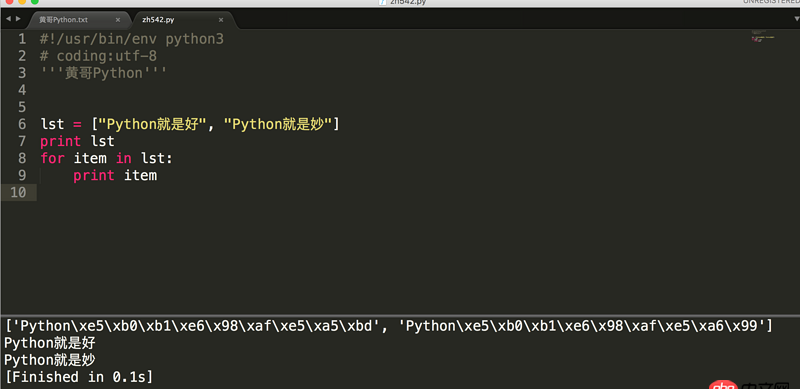Viewport: 800px width, 389px height.
Task: Click the shebang line '#!/usr/bin/env python3'
Action: (132, 39)
